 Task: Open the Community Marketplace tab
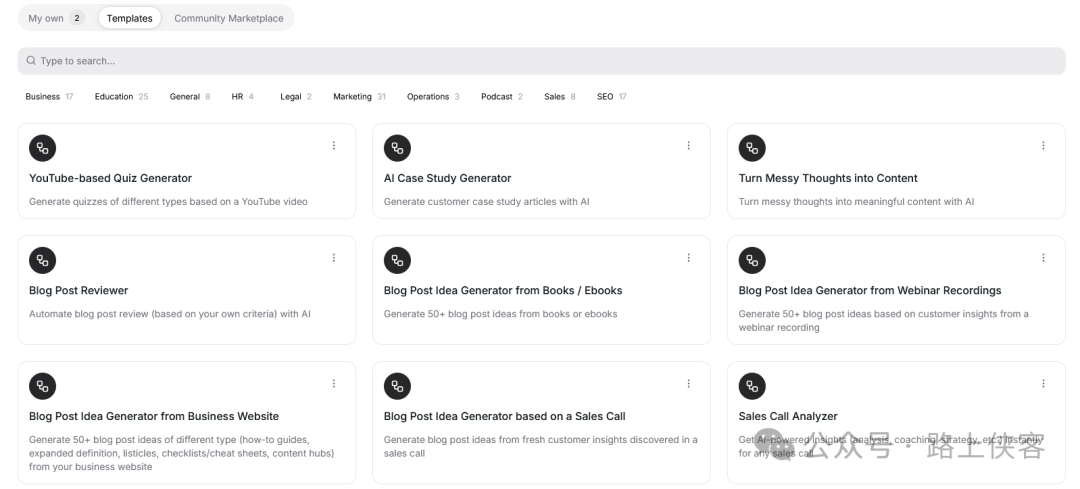[228, 18]
